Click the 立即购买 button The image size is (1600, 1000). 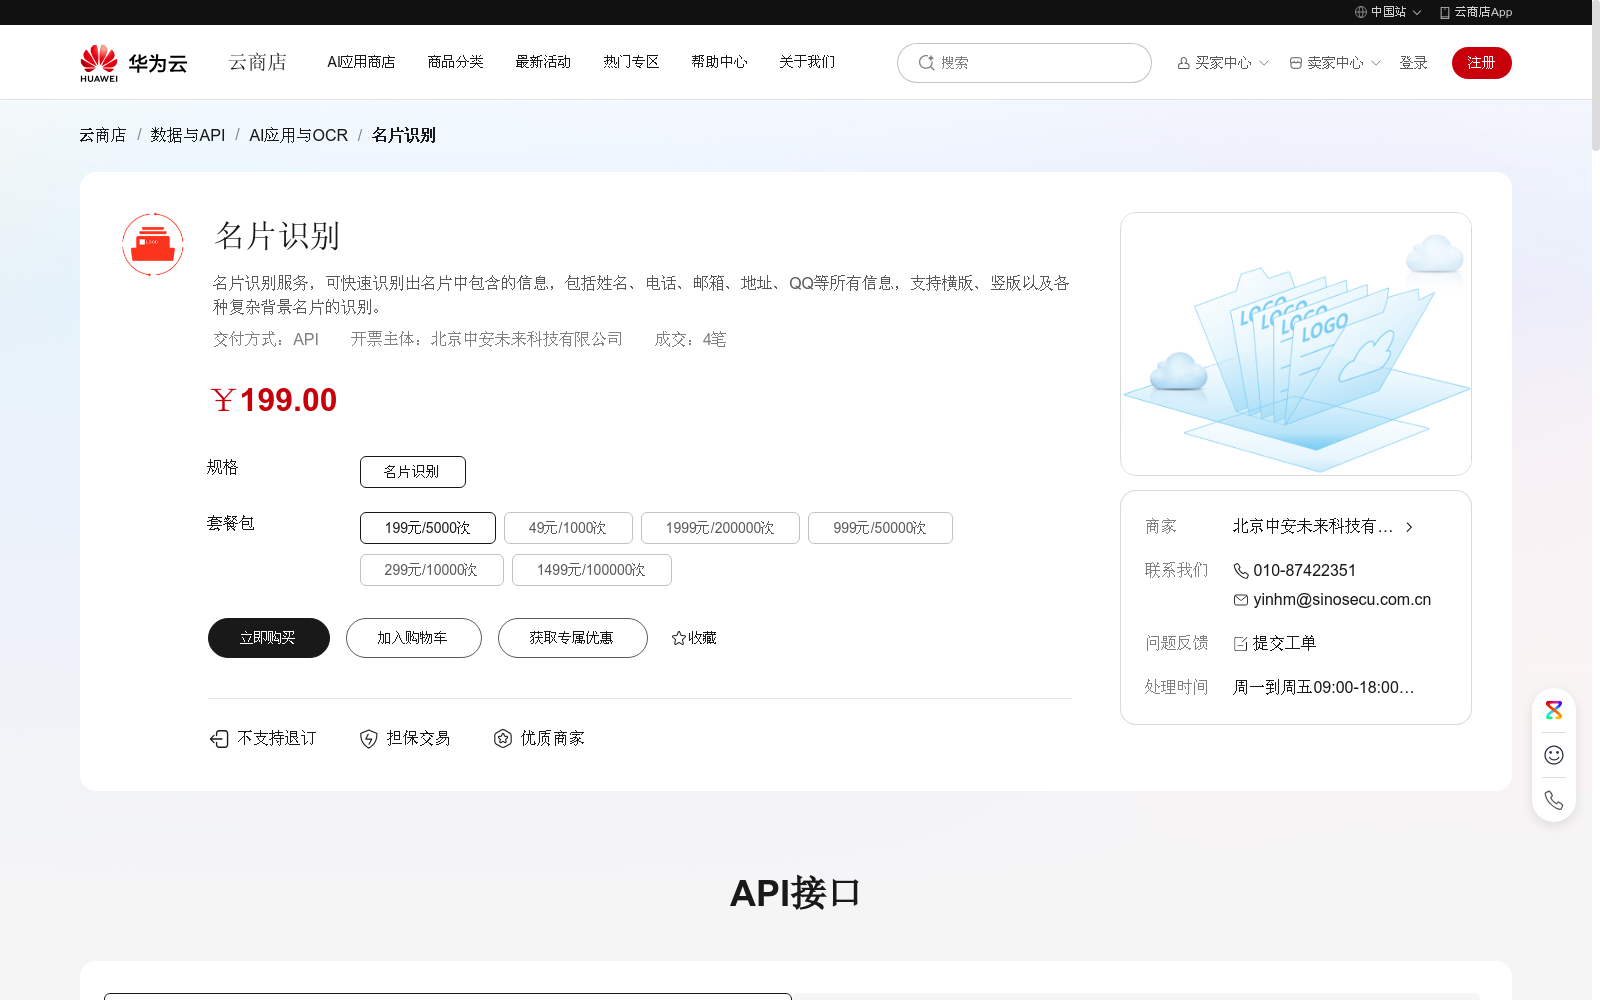(269, 638)
